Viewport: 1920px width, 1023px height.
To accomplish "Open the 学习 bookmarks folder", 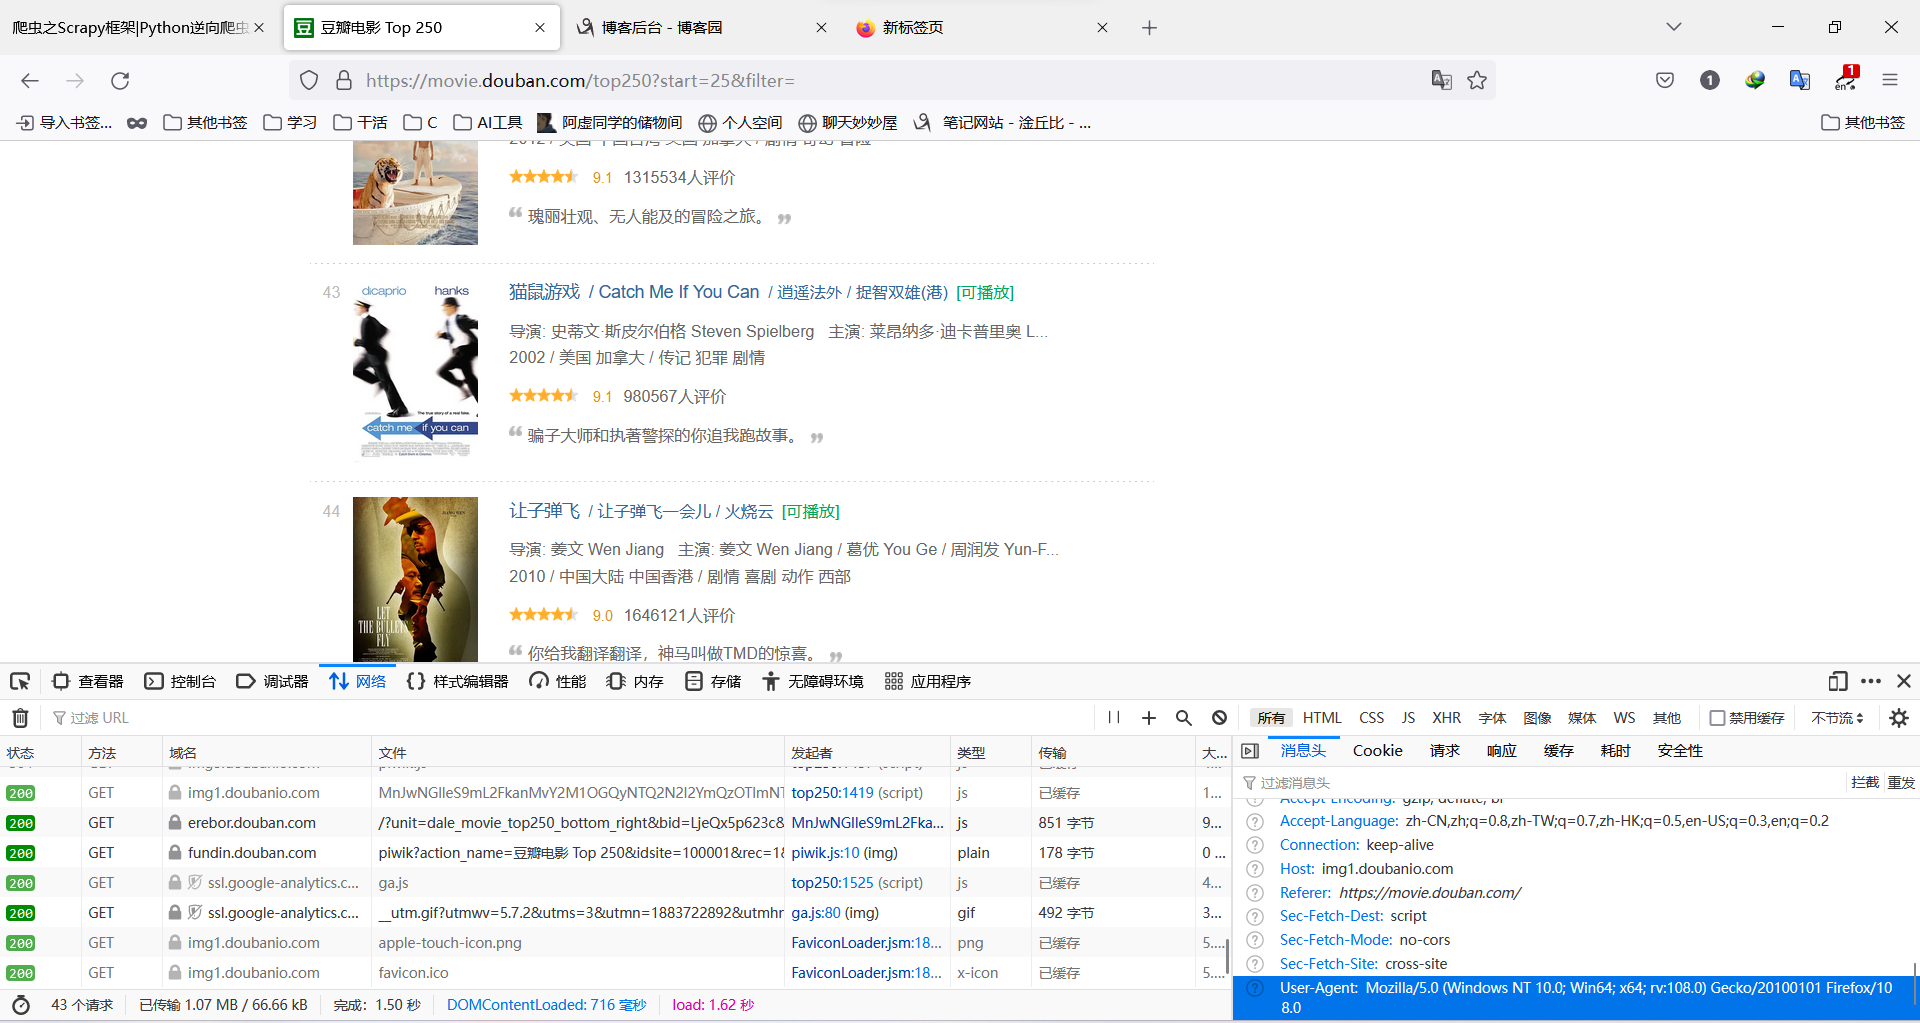I will [290, 122].
